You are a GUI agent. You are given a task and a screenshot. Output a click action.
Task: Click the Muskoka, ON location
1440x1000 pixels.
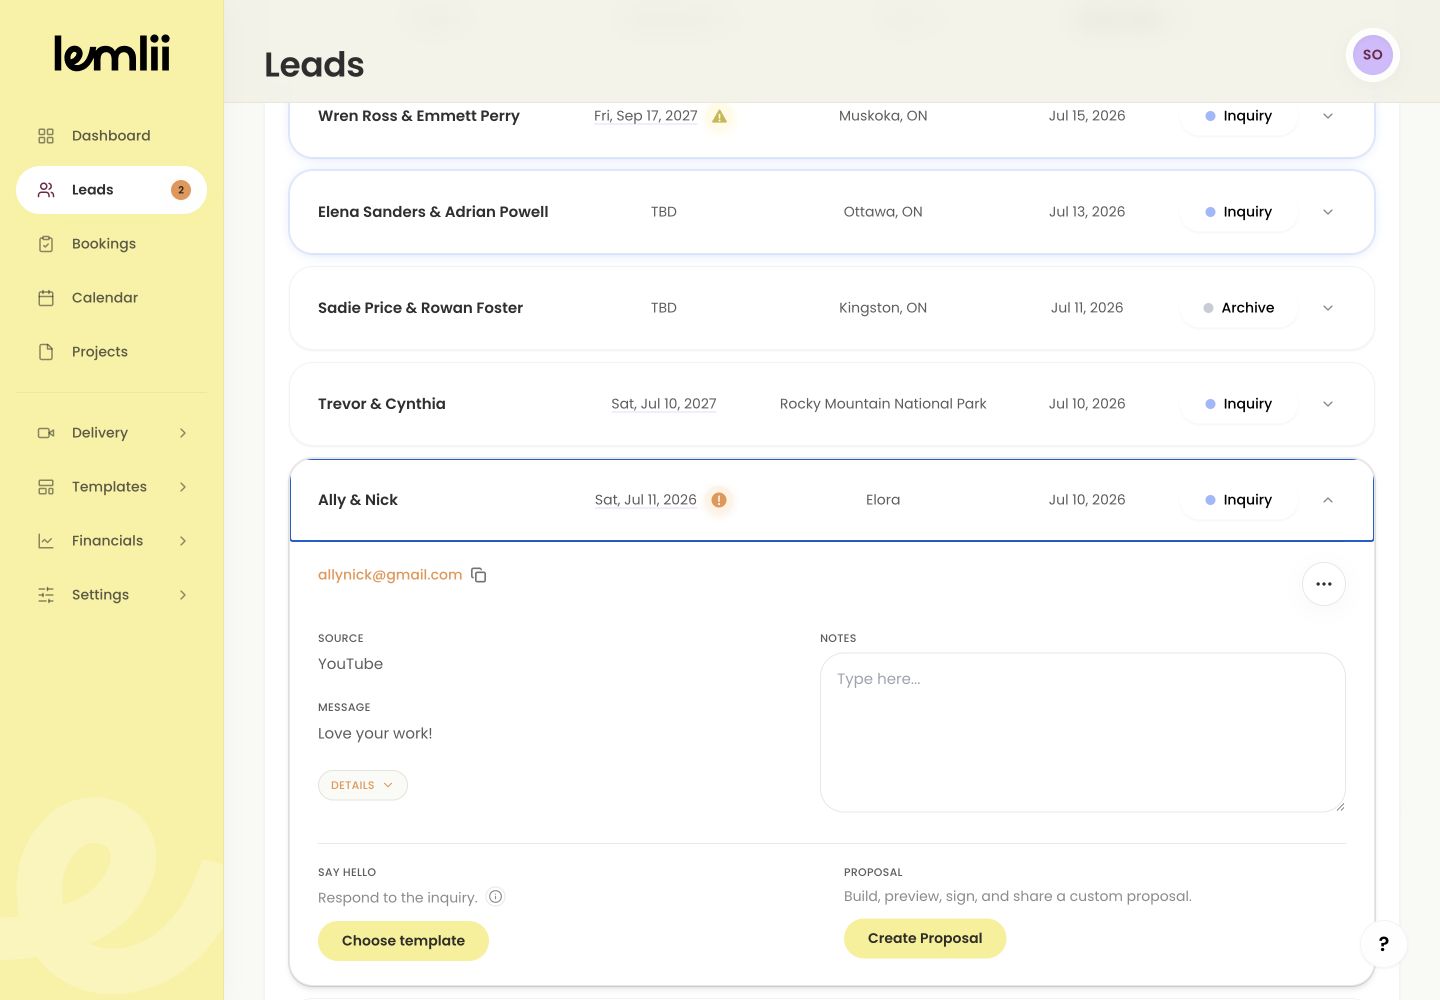click(883, 116)
